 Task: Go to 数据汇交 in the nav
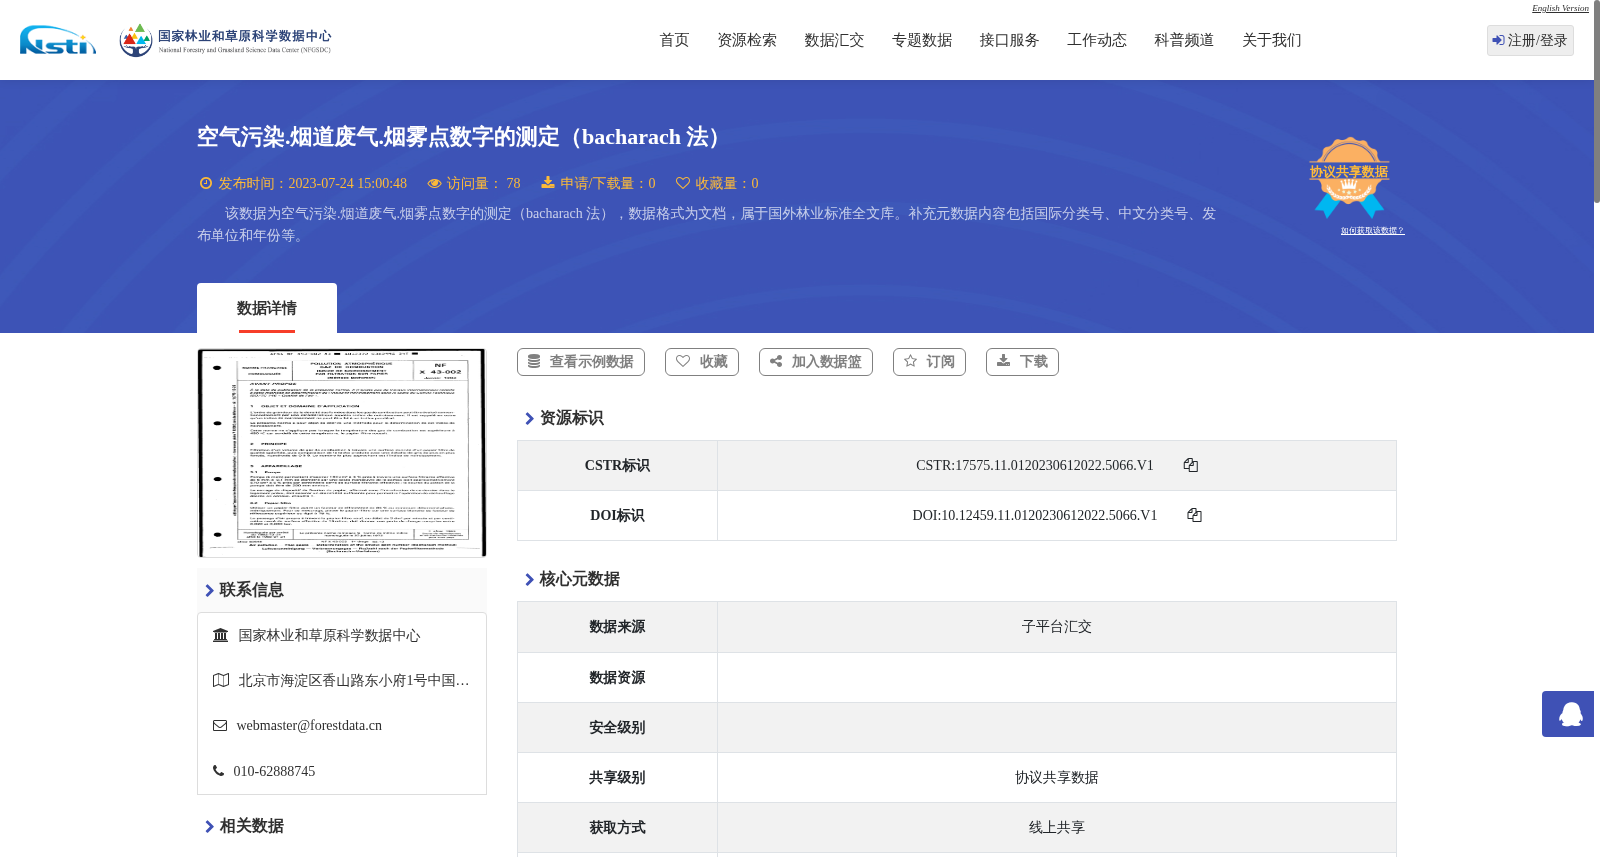[834, 40]
